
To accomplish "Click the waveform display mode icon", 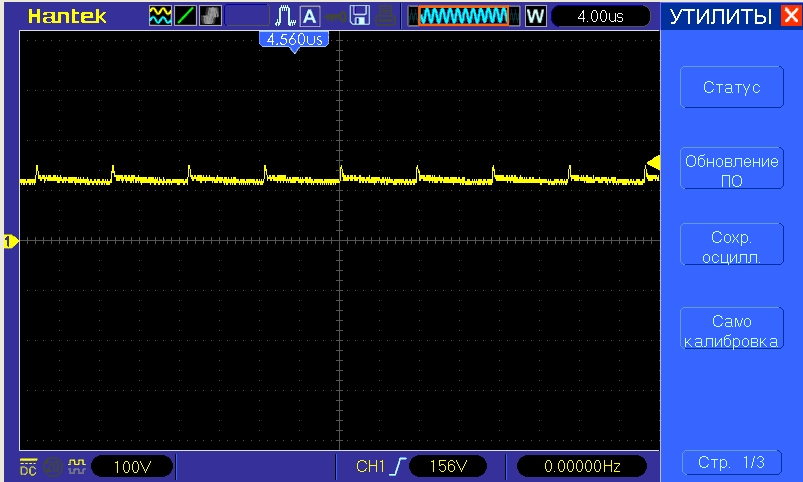I will pos(160,16).
